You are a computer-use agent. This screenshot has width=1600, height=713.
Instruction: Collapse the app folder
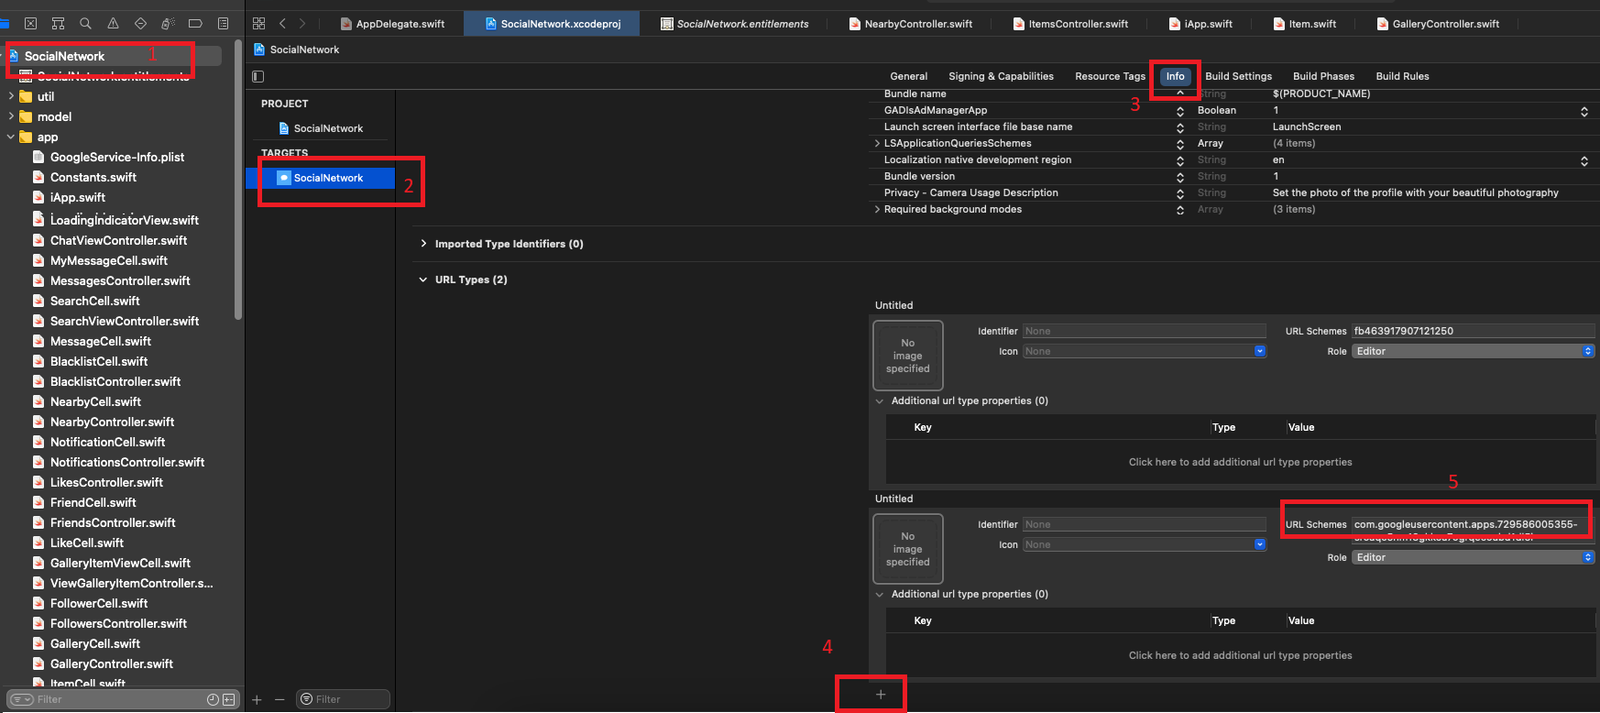click(x=11, y=137)
